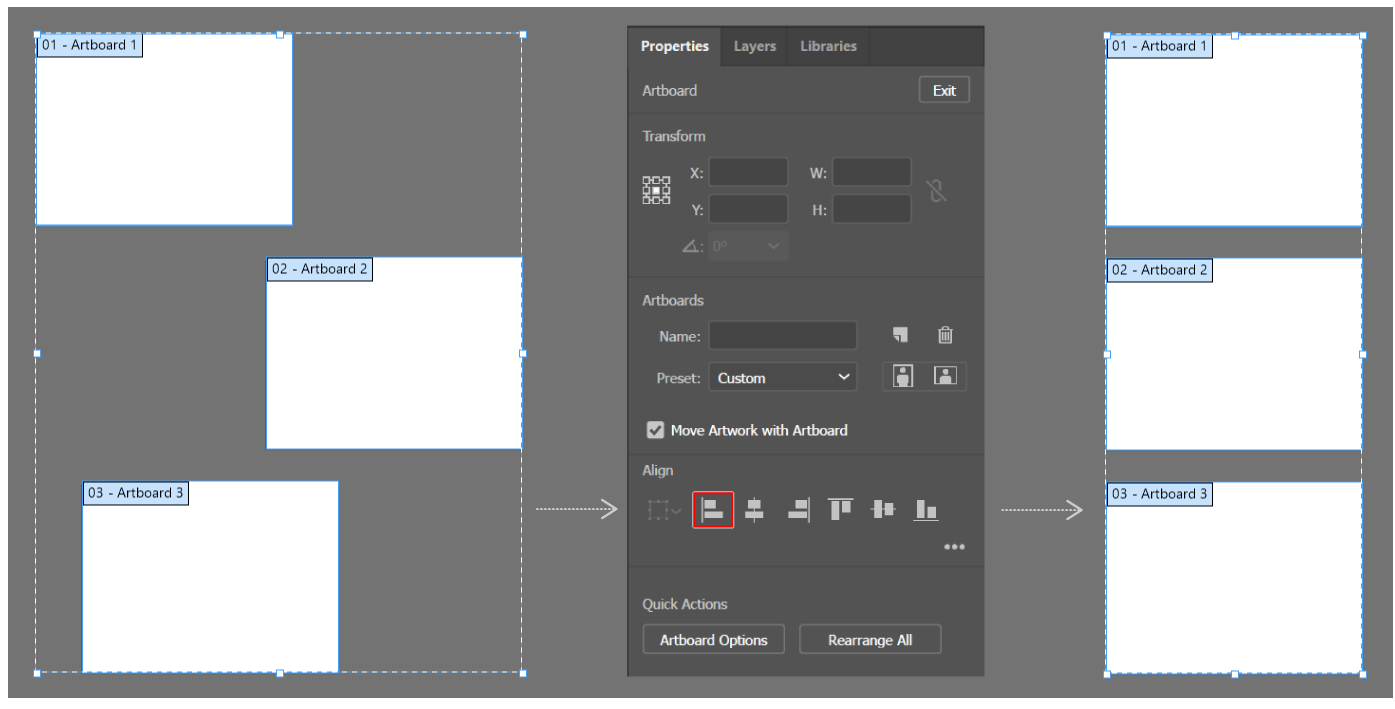Click the Artboard Options button
The width and height of the screenshot is (1395, 709).
coord(713,639)
